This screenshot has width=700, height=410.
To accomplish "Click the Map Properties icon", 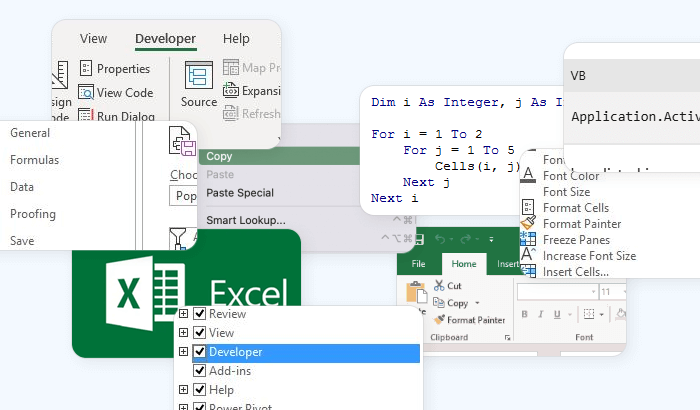I will coord(231,67).
